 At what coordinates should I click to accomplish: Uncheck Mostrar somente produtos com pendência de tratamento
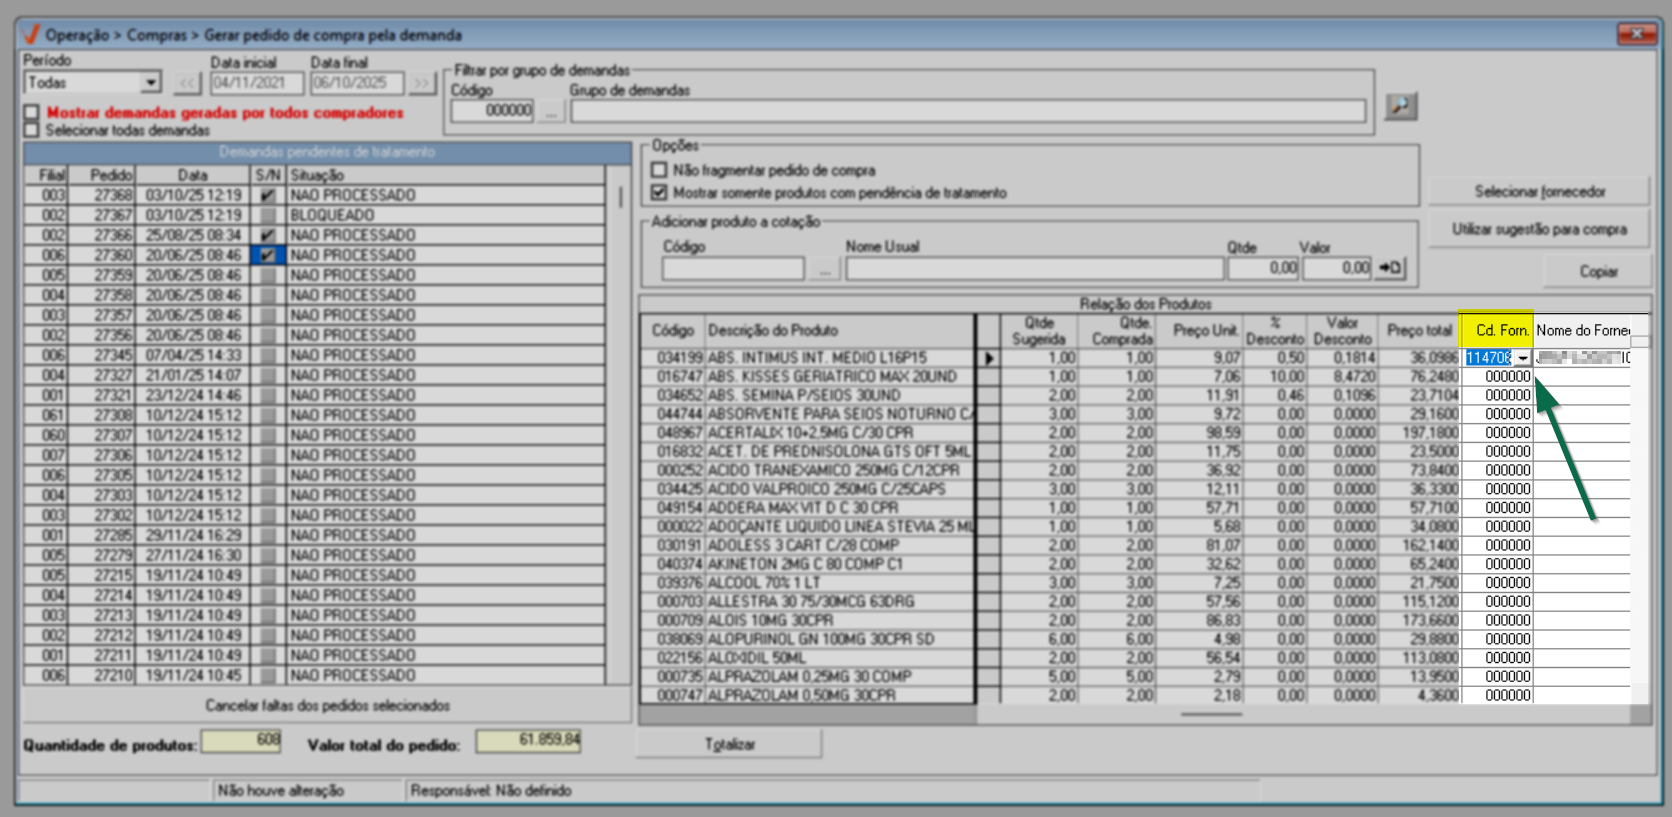[659, 192]
